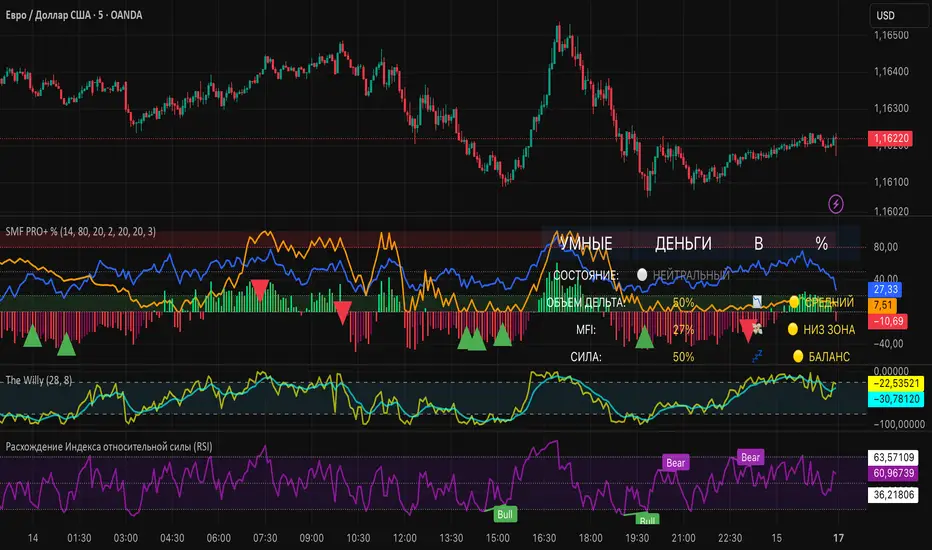Select the first purple Bear label
Viewport: 932px width, 550px height.
pos(676,463)
